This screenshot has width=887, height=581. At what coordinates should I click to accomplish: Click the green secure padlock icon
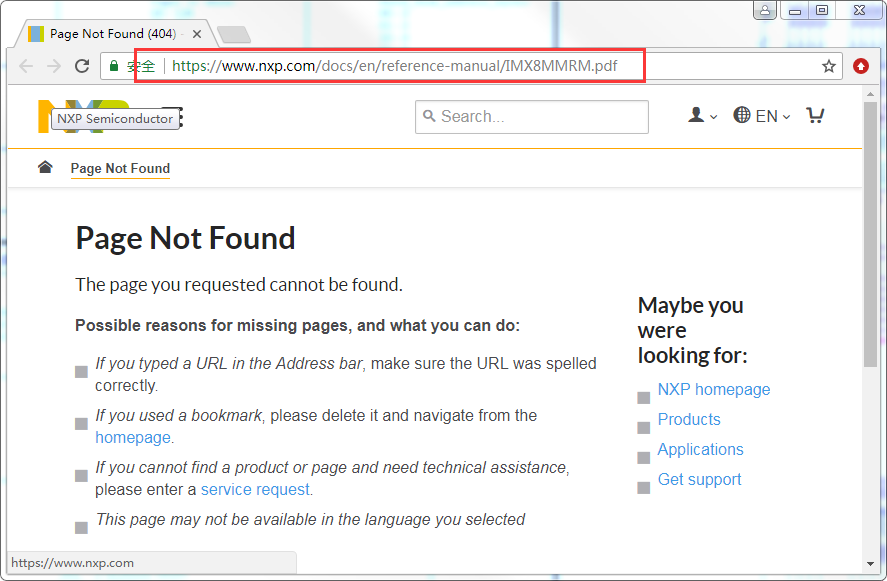pyautogui.click(x=114, y=66)
